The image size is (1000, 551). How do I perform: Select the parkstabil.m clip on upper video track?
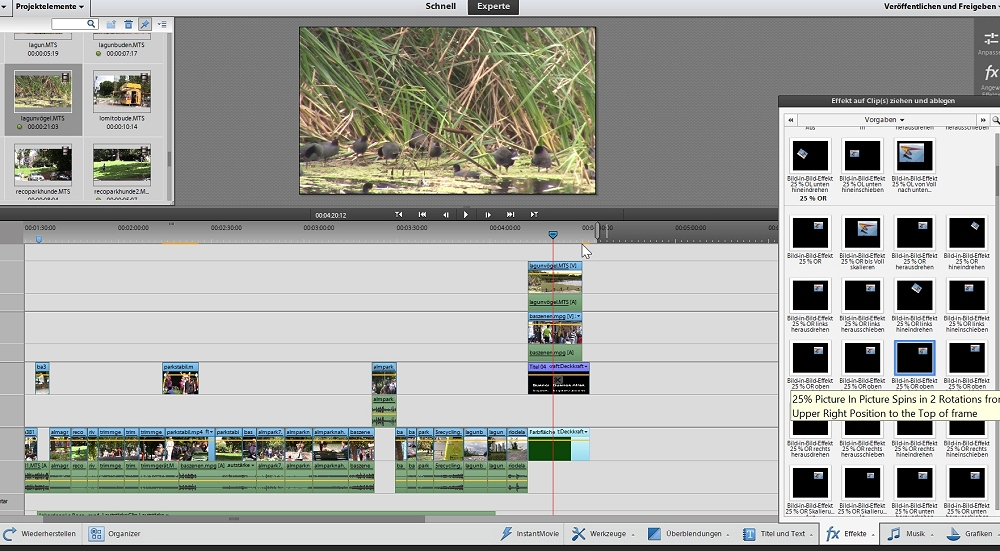180,379
